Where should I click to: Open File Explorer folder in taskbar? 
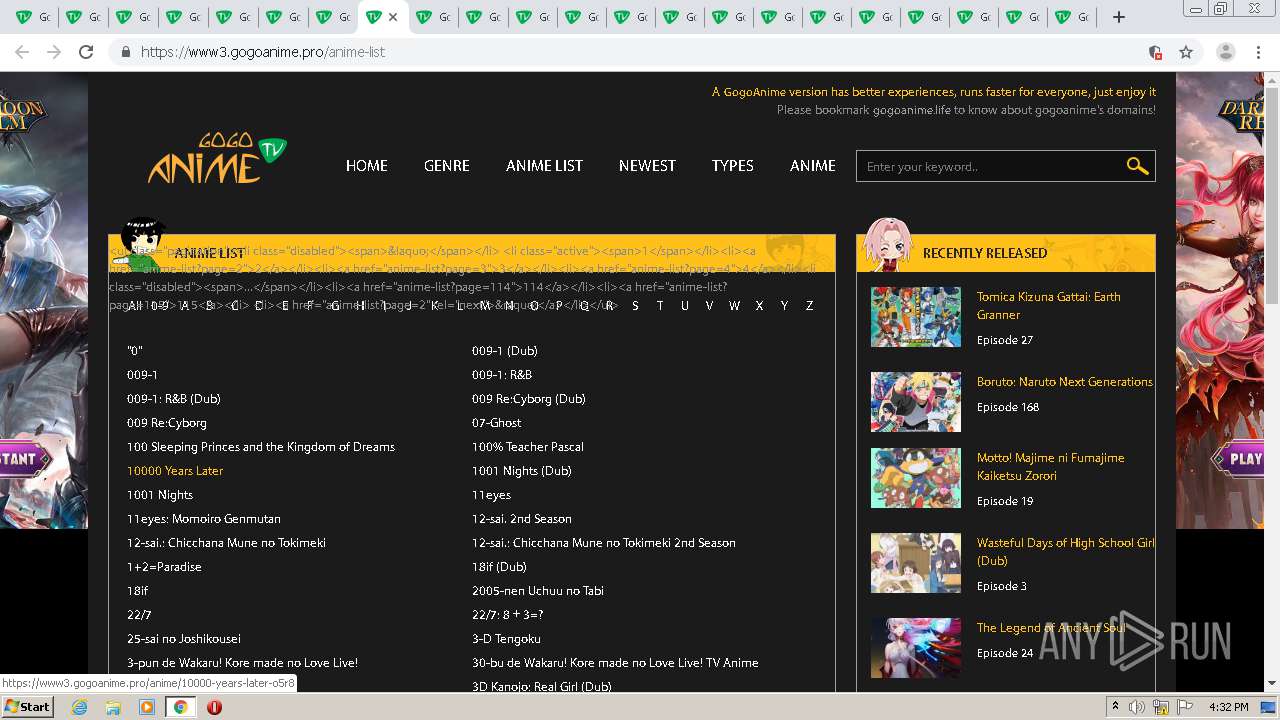pos(113,707)
